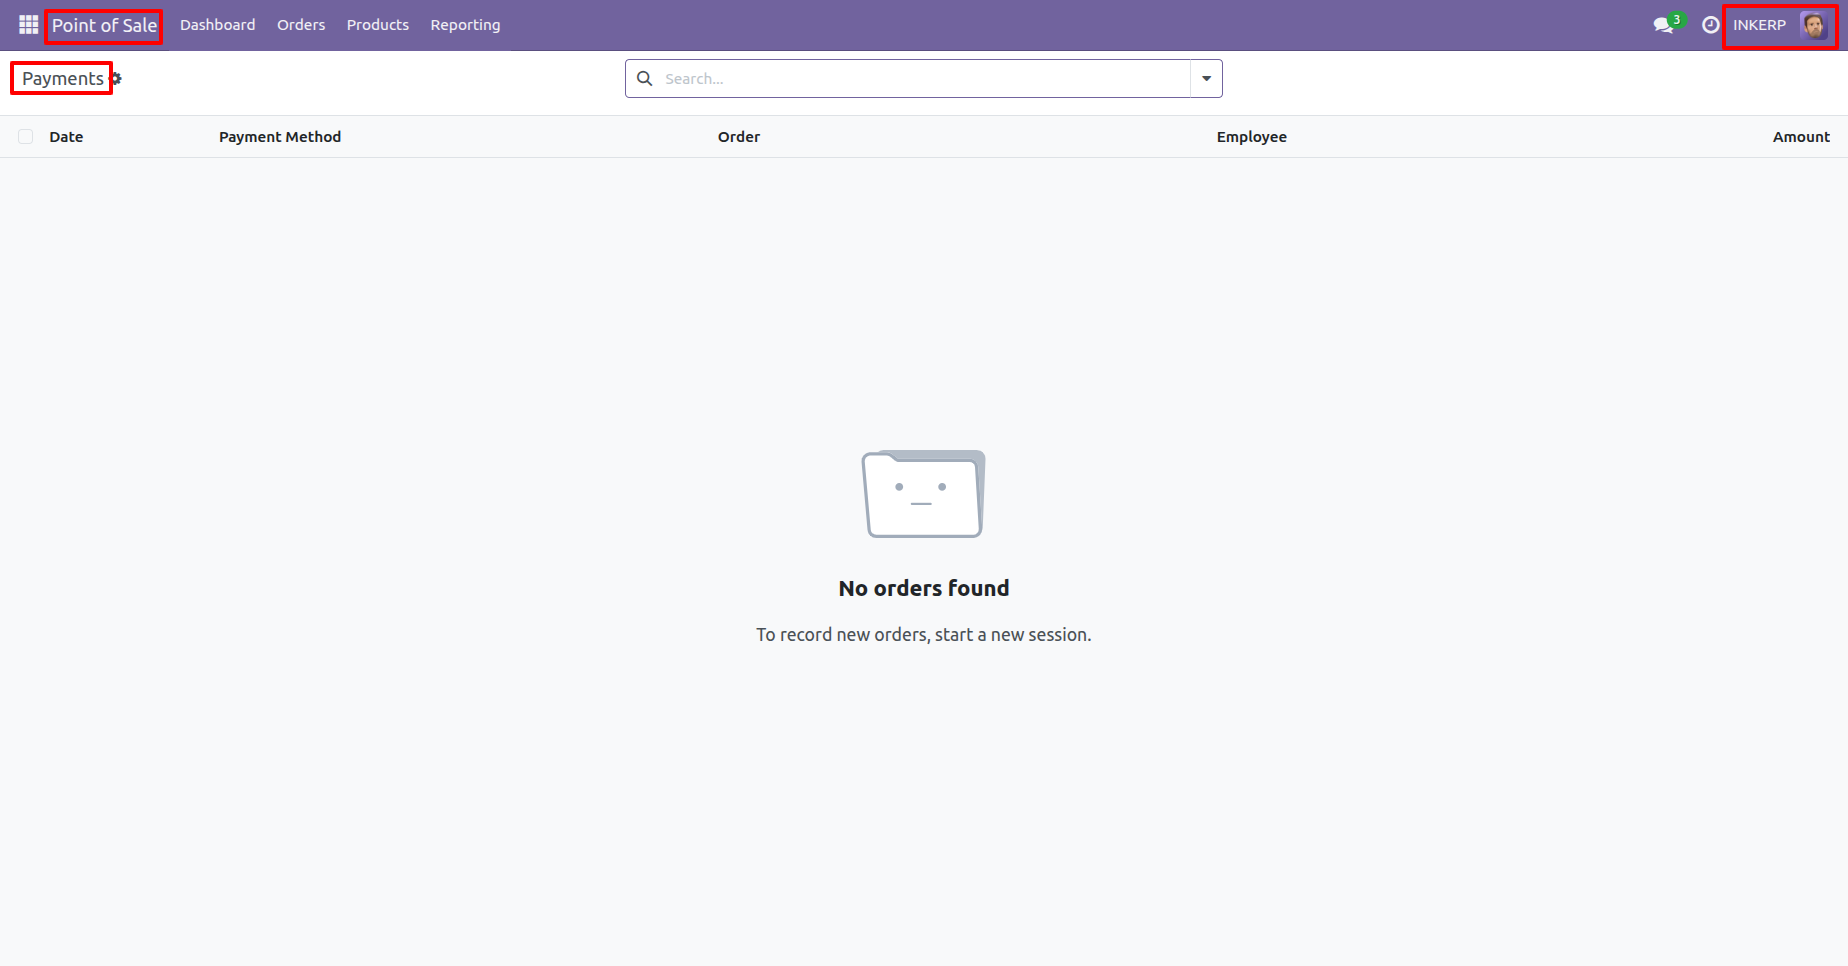1848x966 pixels.
Task: Open the activities clock icon
Action: [x=1711, y=25]
